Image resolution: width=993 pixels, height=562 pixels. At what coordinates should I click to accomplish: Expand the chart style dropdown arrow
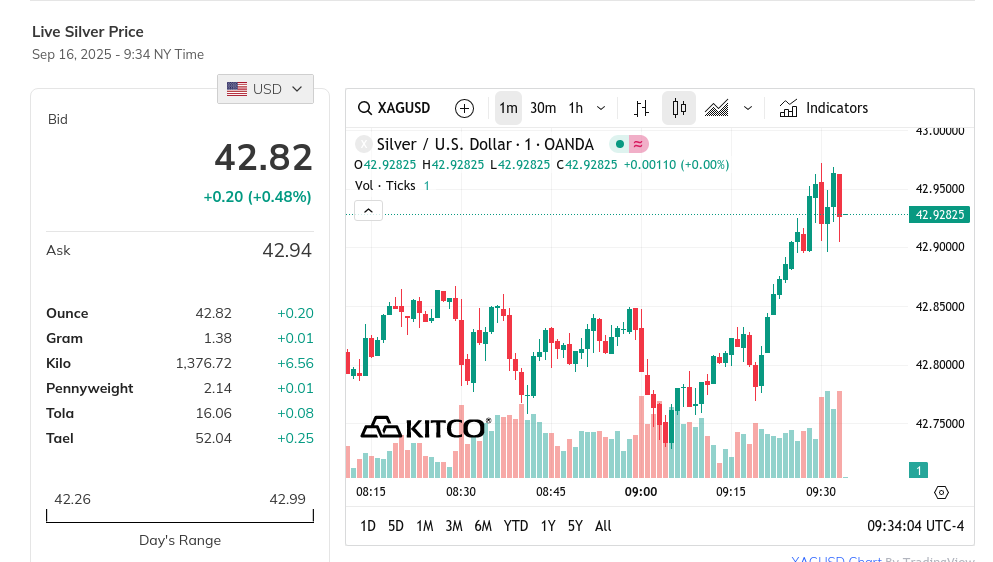tap(748, 108)
